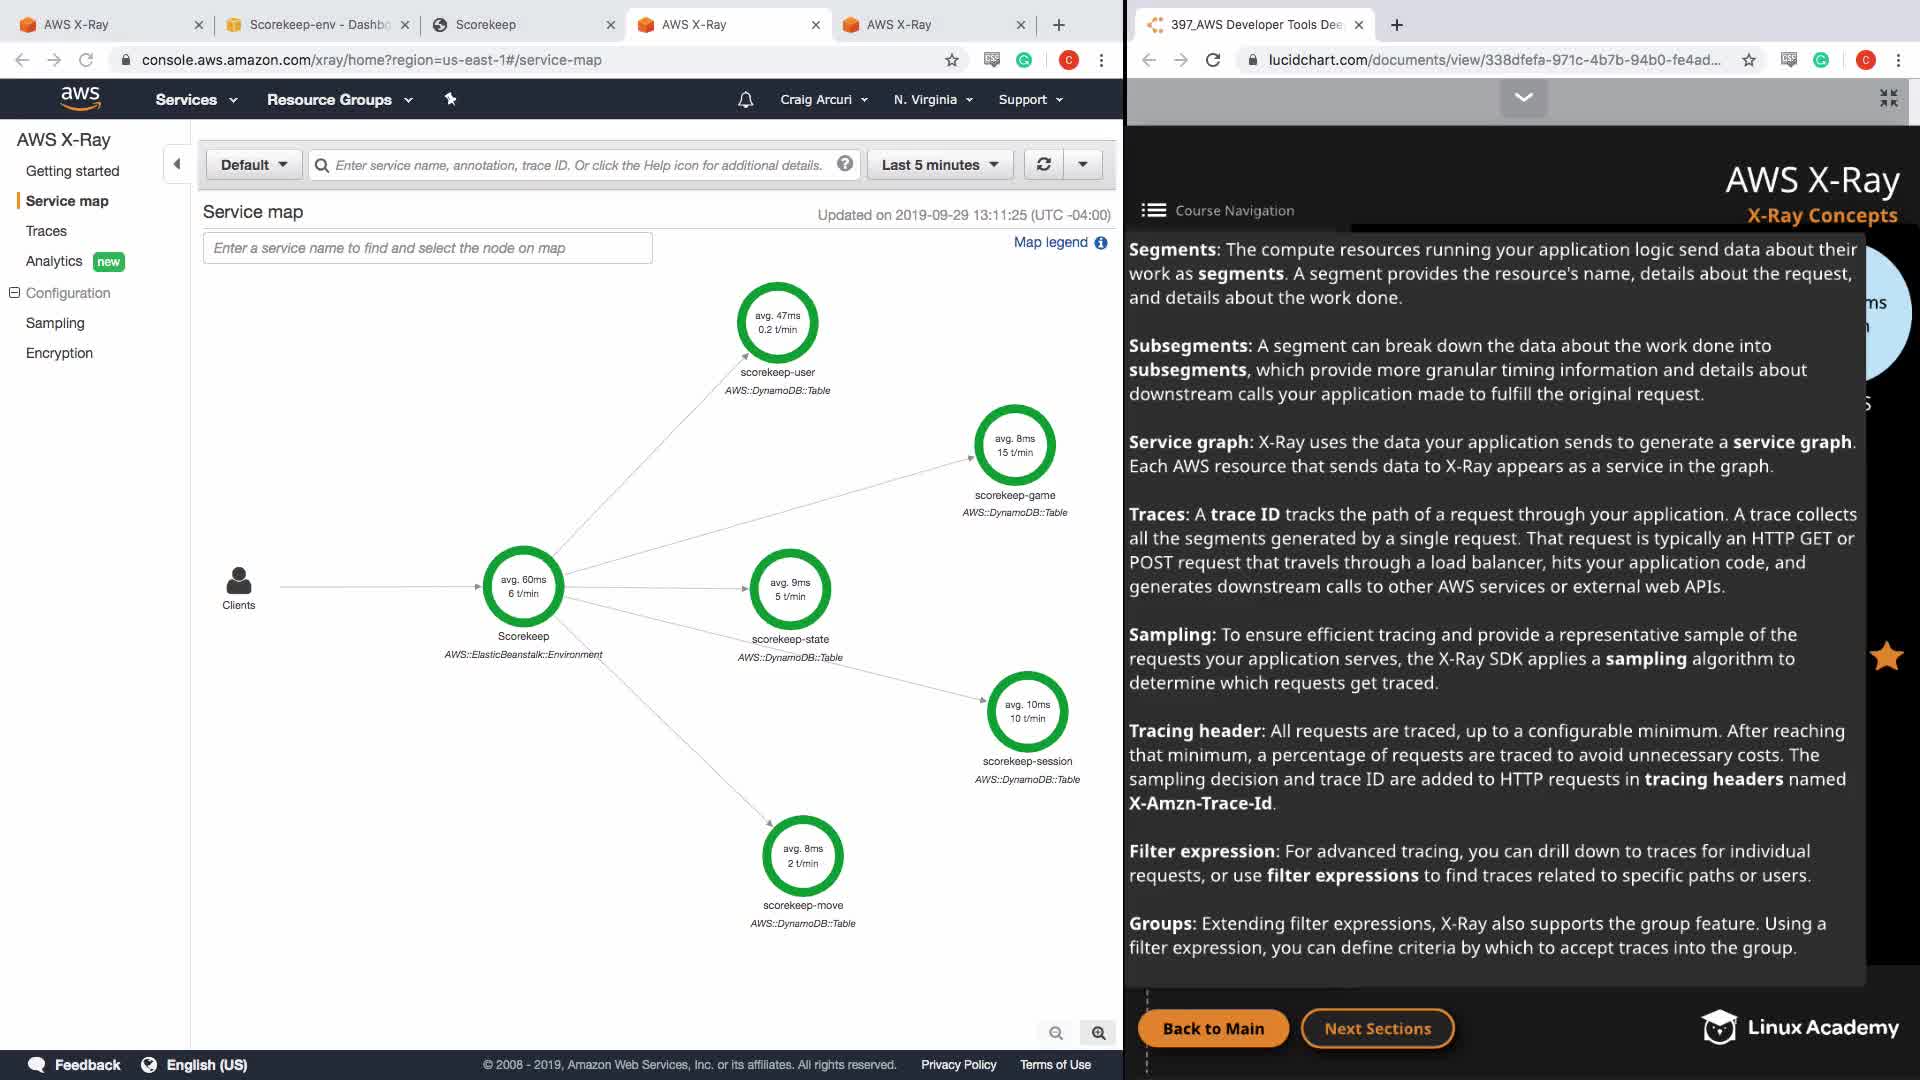Collapse the X-Ray sidebar panel arrow
The image size is (1920, 1080).
tap(177, 164)
